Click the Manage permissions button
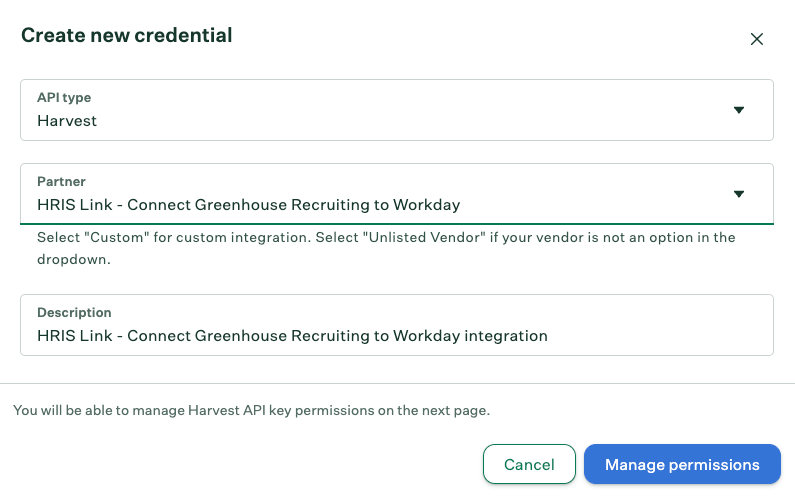The width and height of the screenshot is (795, 499). point(682,464)
